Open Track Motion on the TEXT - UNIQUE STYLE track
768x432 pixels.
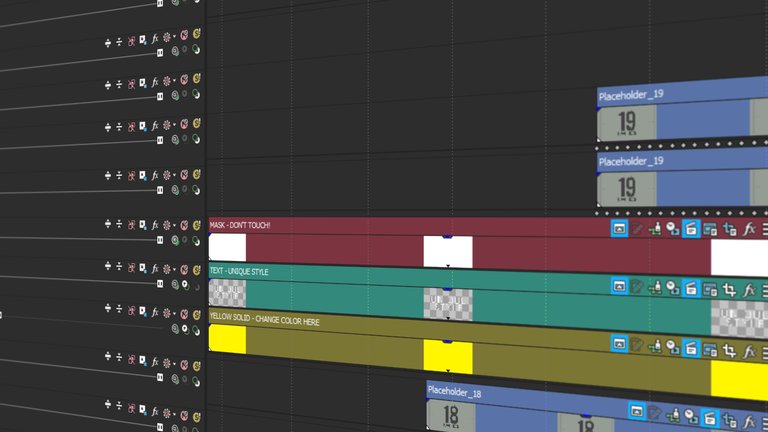tap(143, 268)
